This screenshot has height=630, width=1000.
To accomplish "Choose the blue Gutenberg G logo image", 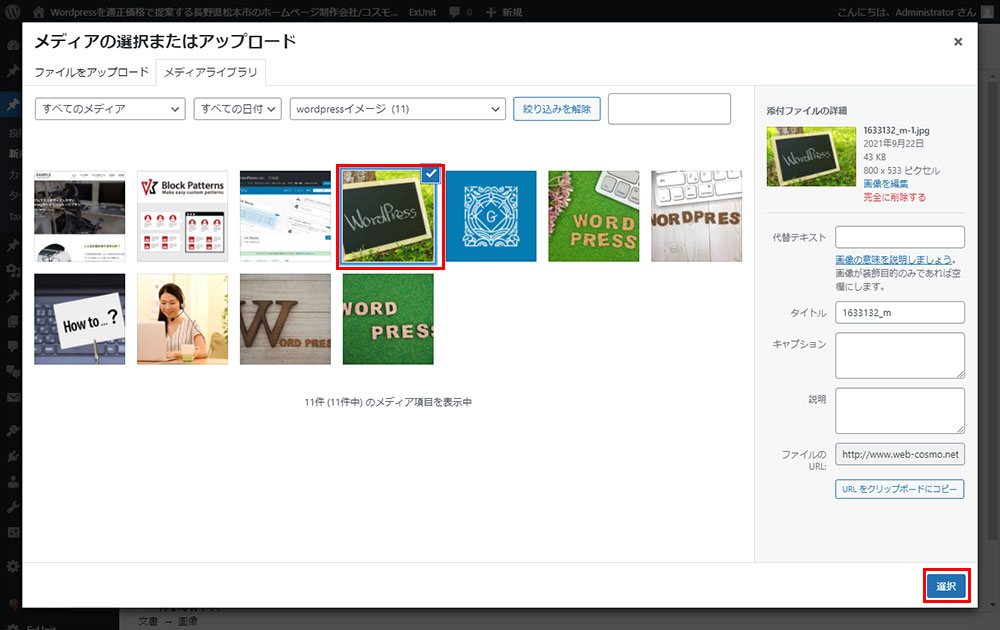I will point(491,216).
